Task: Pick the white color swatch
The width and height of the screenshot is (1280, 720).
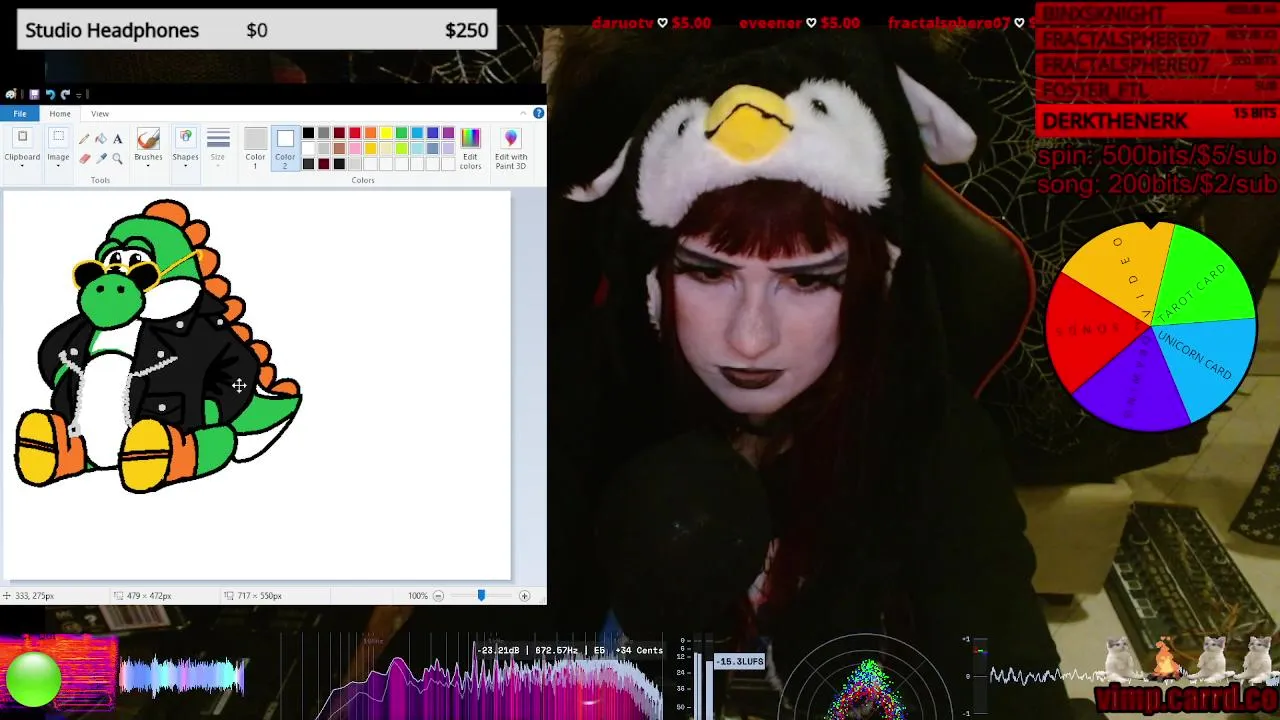Action: 308,148
